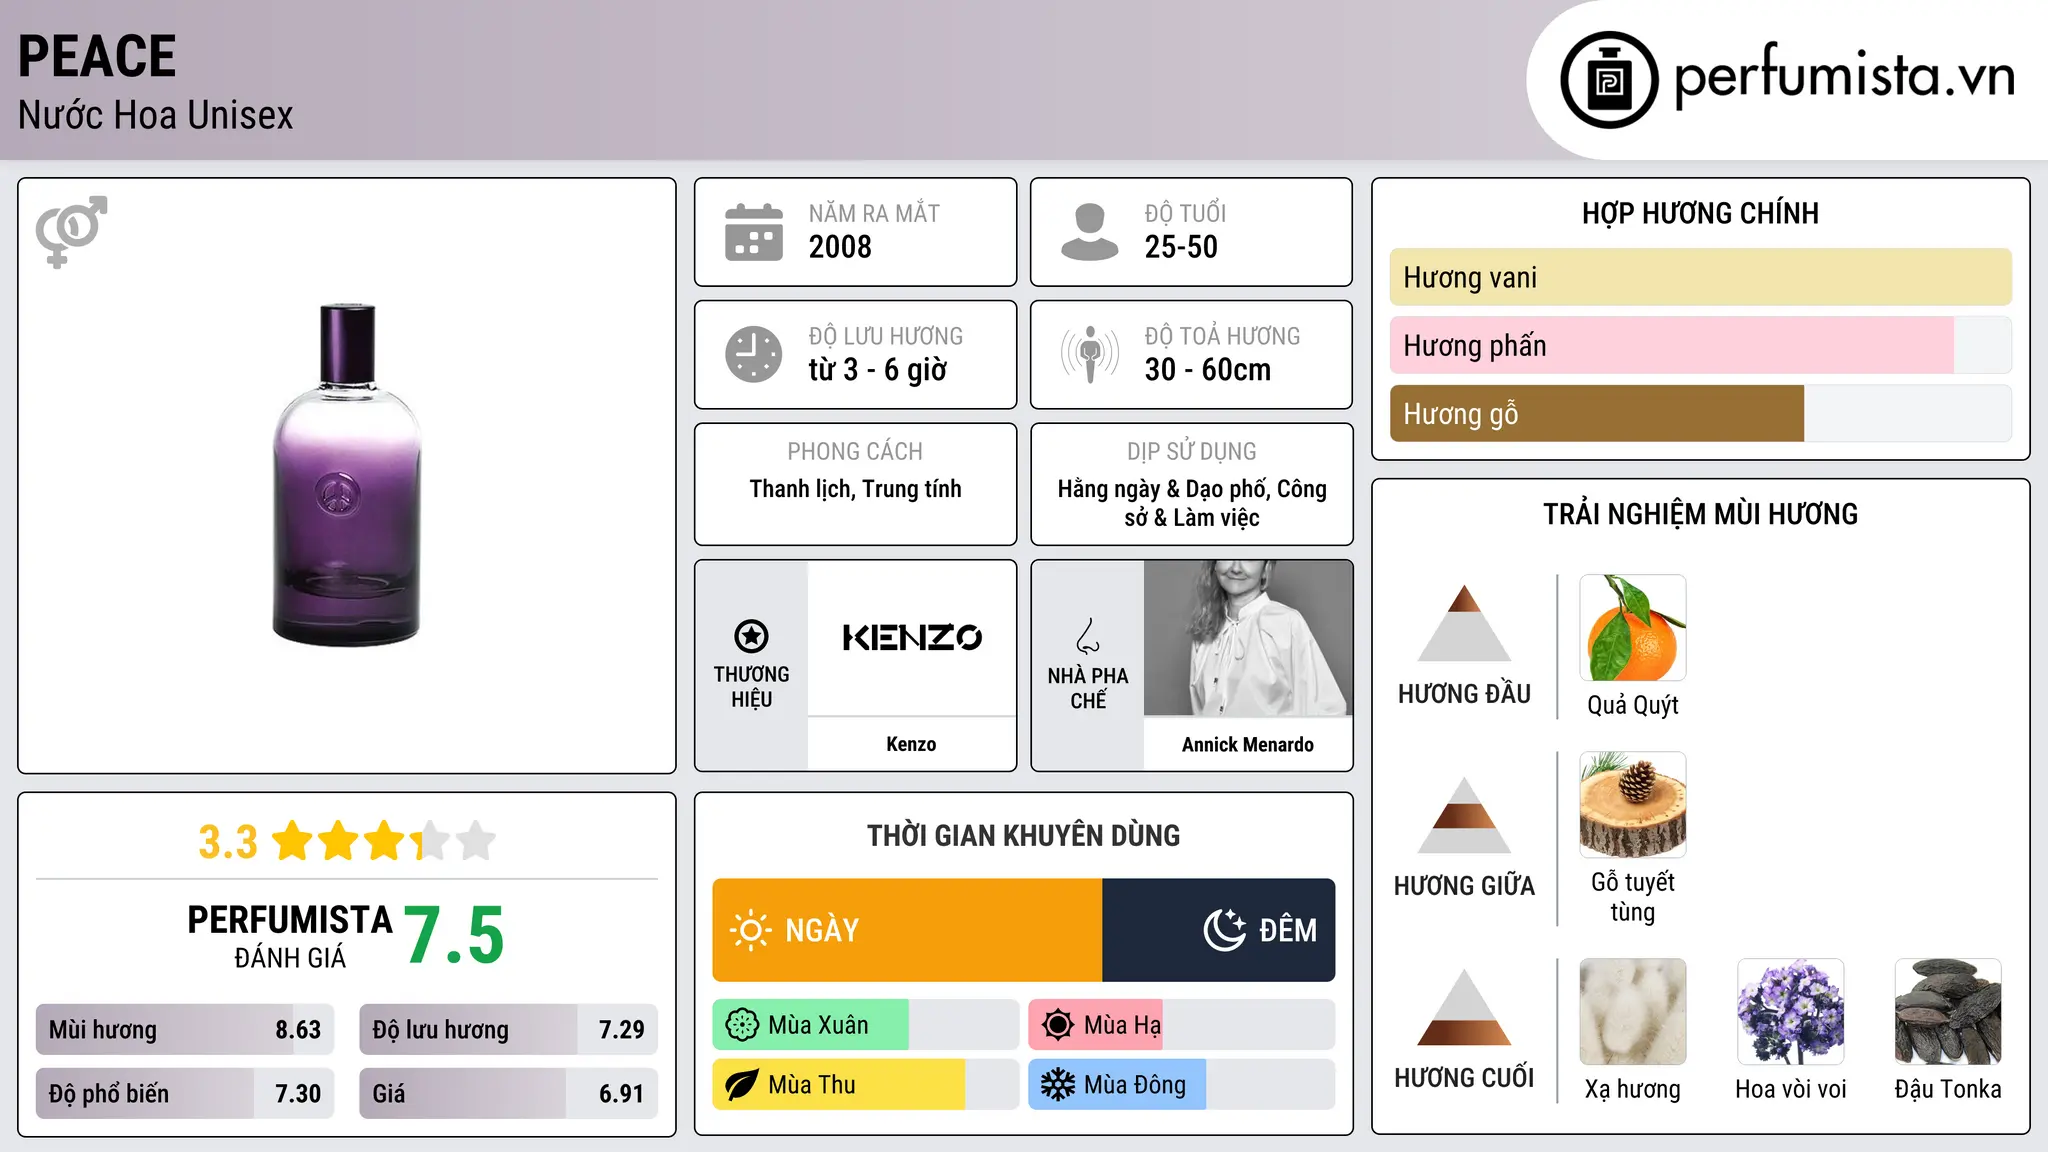Screen dimensions: 2048x1152
Task: Click the PEACE perfume title
Action: (97, 56)
